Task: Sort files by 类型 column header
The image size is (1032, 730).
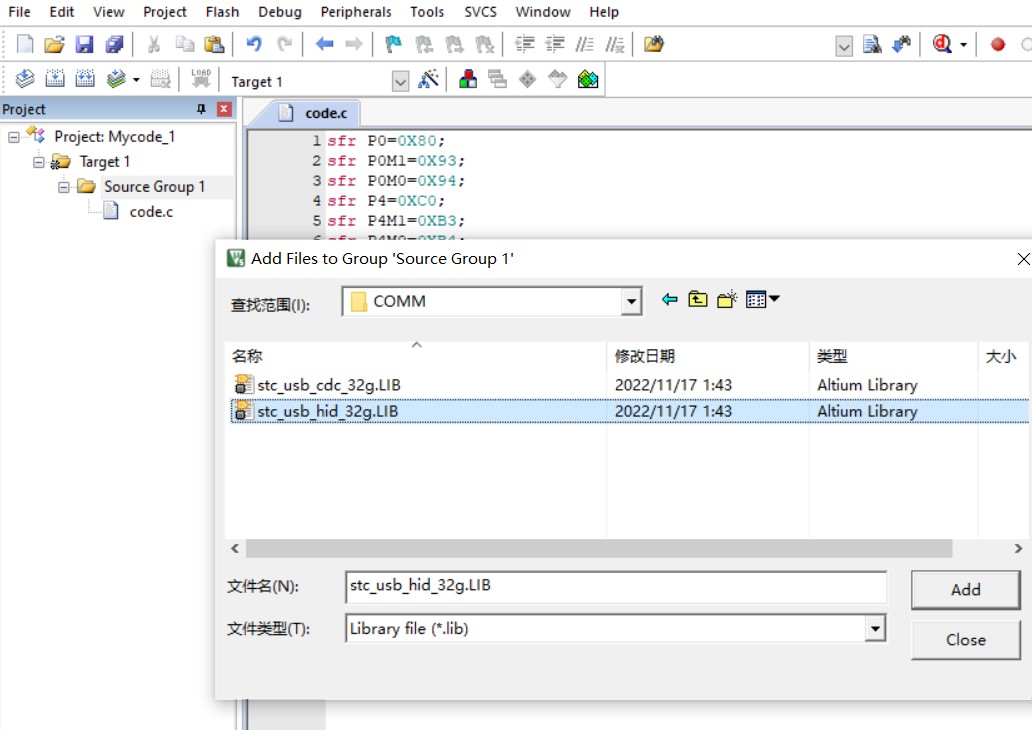Action: click(x=894, y=356)
